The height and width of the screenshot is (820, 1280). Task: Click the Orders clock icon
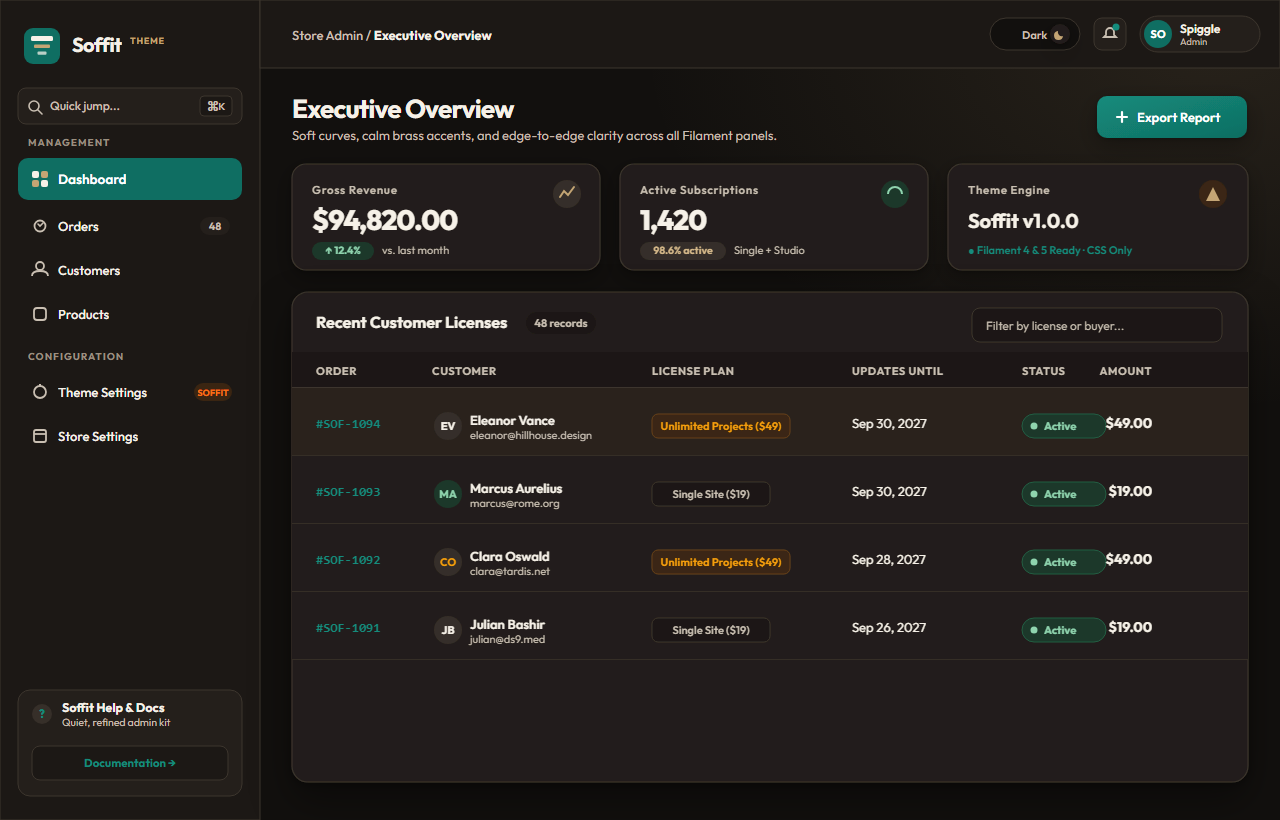point(40,226)
